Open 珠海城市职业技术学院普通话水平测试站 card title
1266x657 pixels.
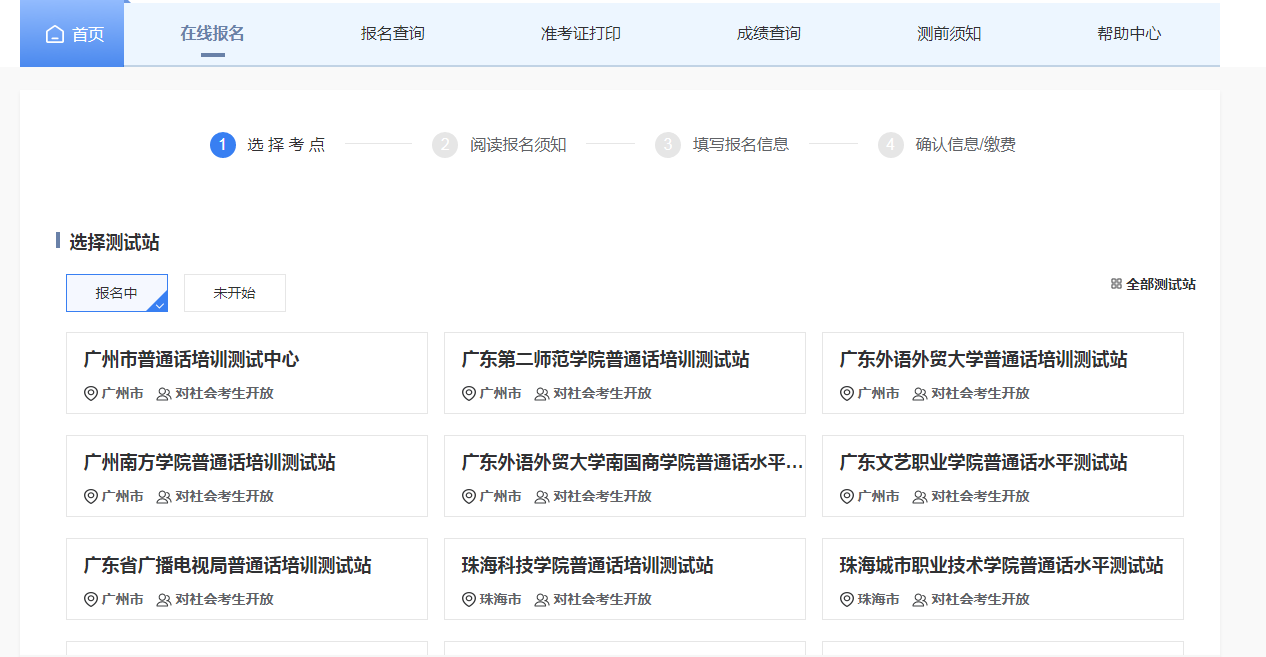[1002, 566]
